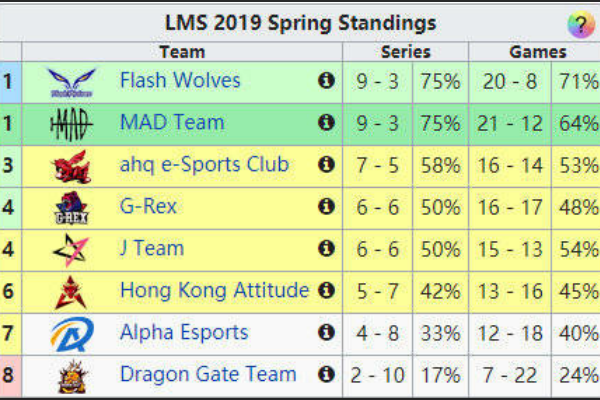Click the Games column header

coord(538,52)
